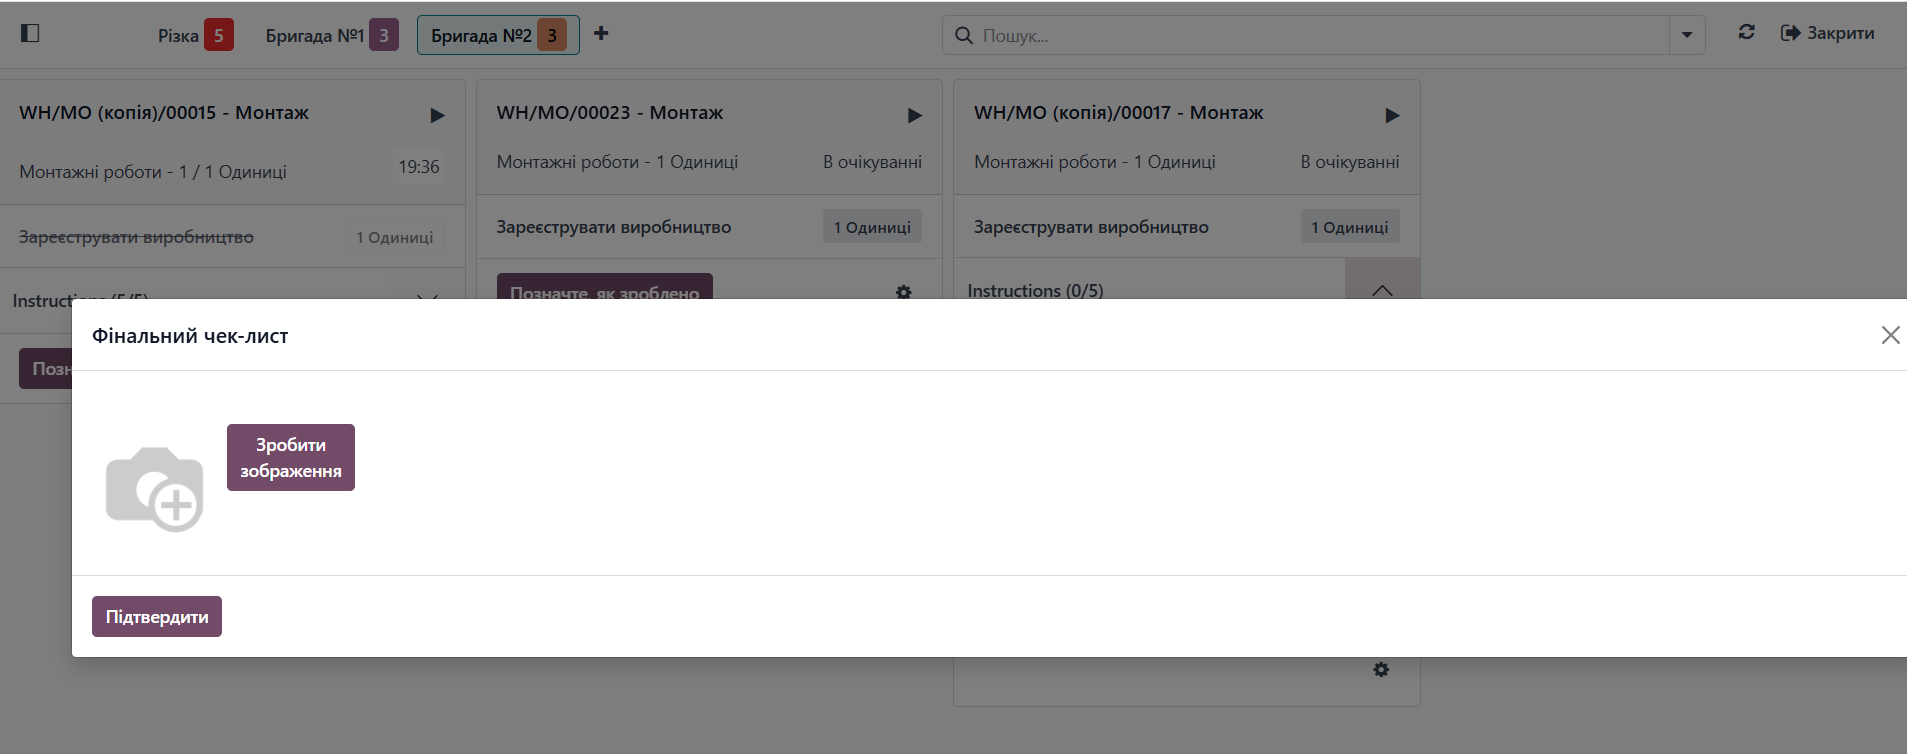Switch to the Бригада №1 tab
1907x754 pixels.
tap(331, 35)
